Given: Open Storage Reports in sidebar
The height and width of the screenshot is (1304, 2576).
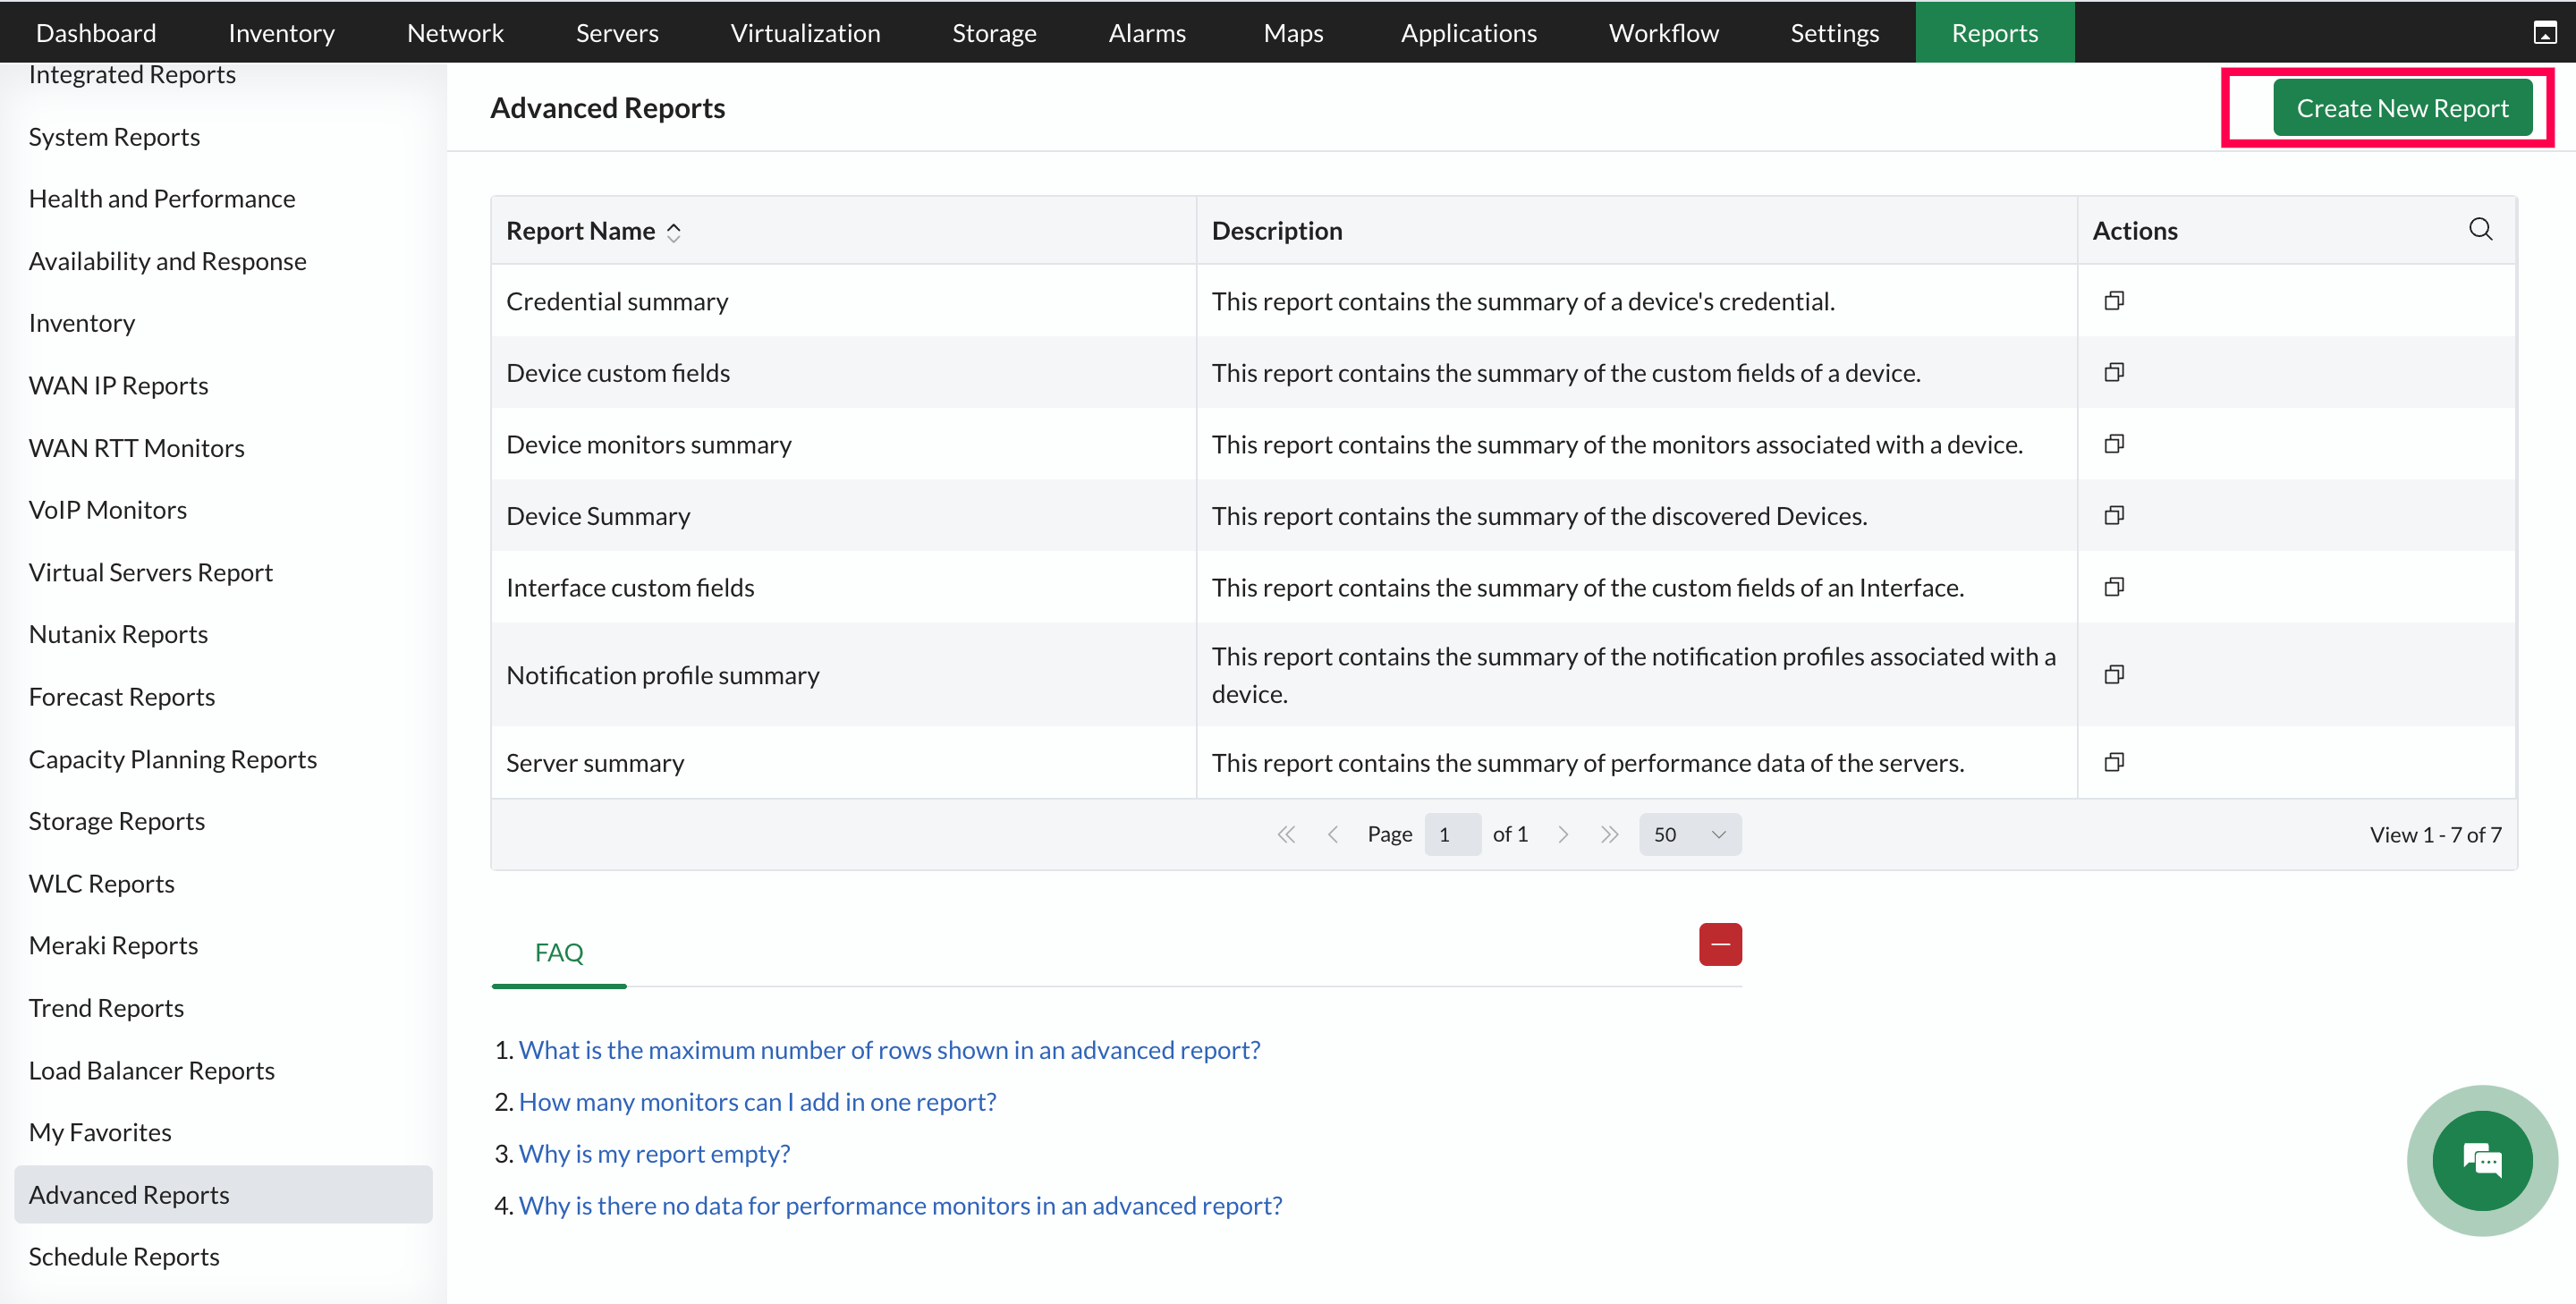Looking at the screenshot, I should click(116, 821).
